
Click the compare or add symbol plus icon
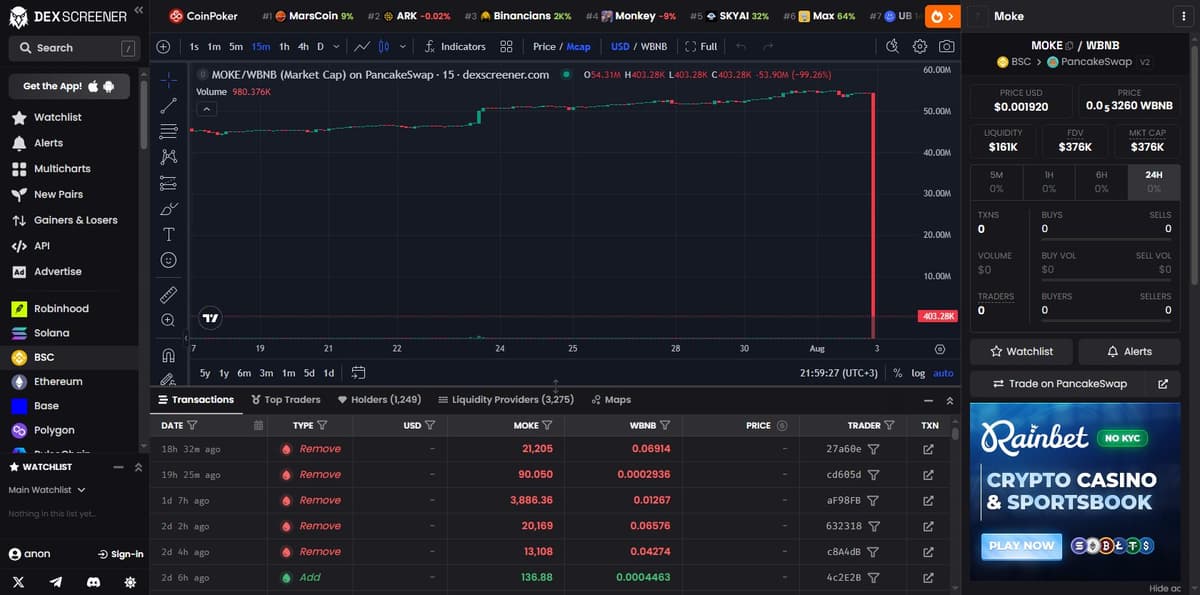[x=163, y=47]
